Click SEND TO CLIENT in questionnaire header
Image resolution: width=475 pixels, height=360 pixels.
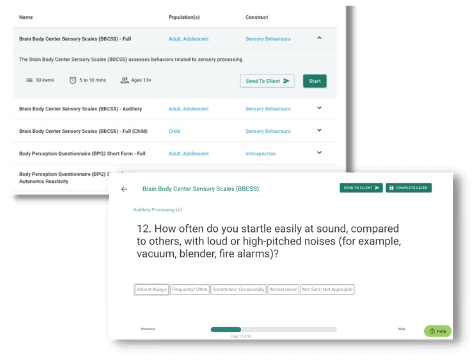[x=361, y=188]
